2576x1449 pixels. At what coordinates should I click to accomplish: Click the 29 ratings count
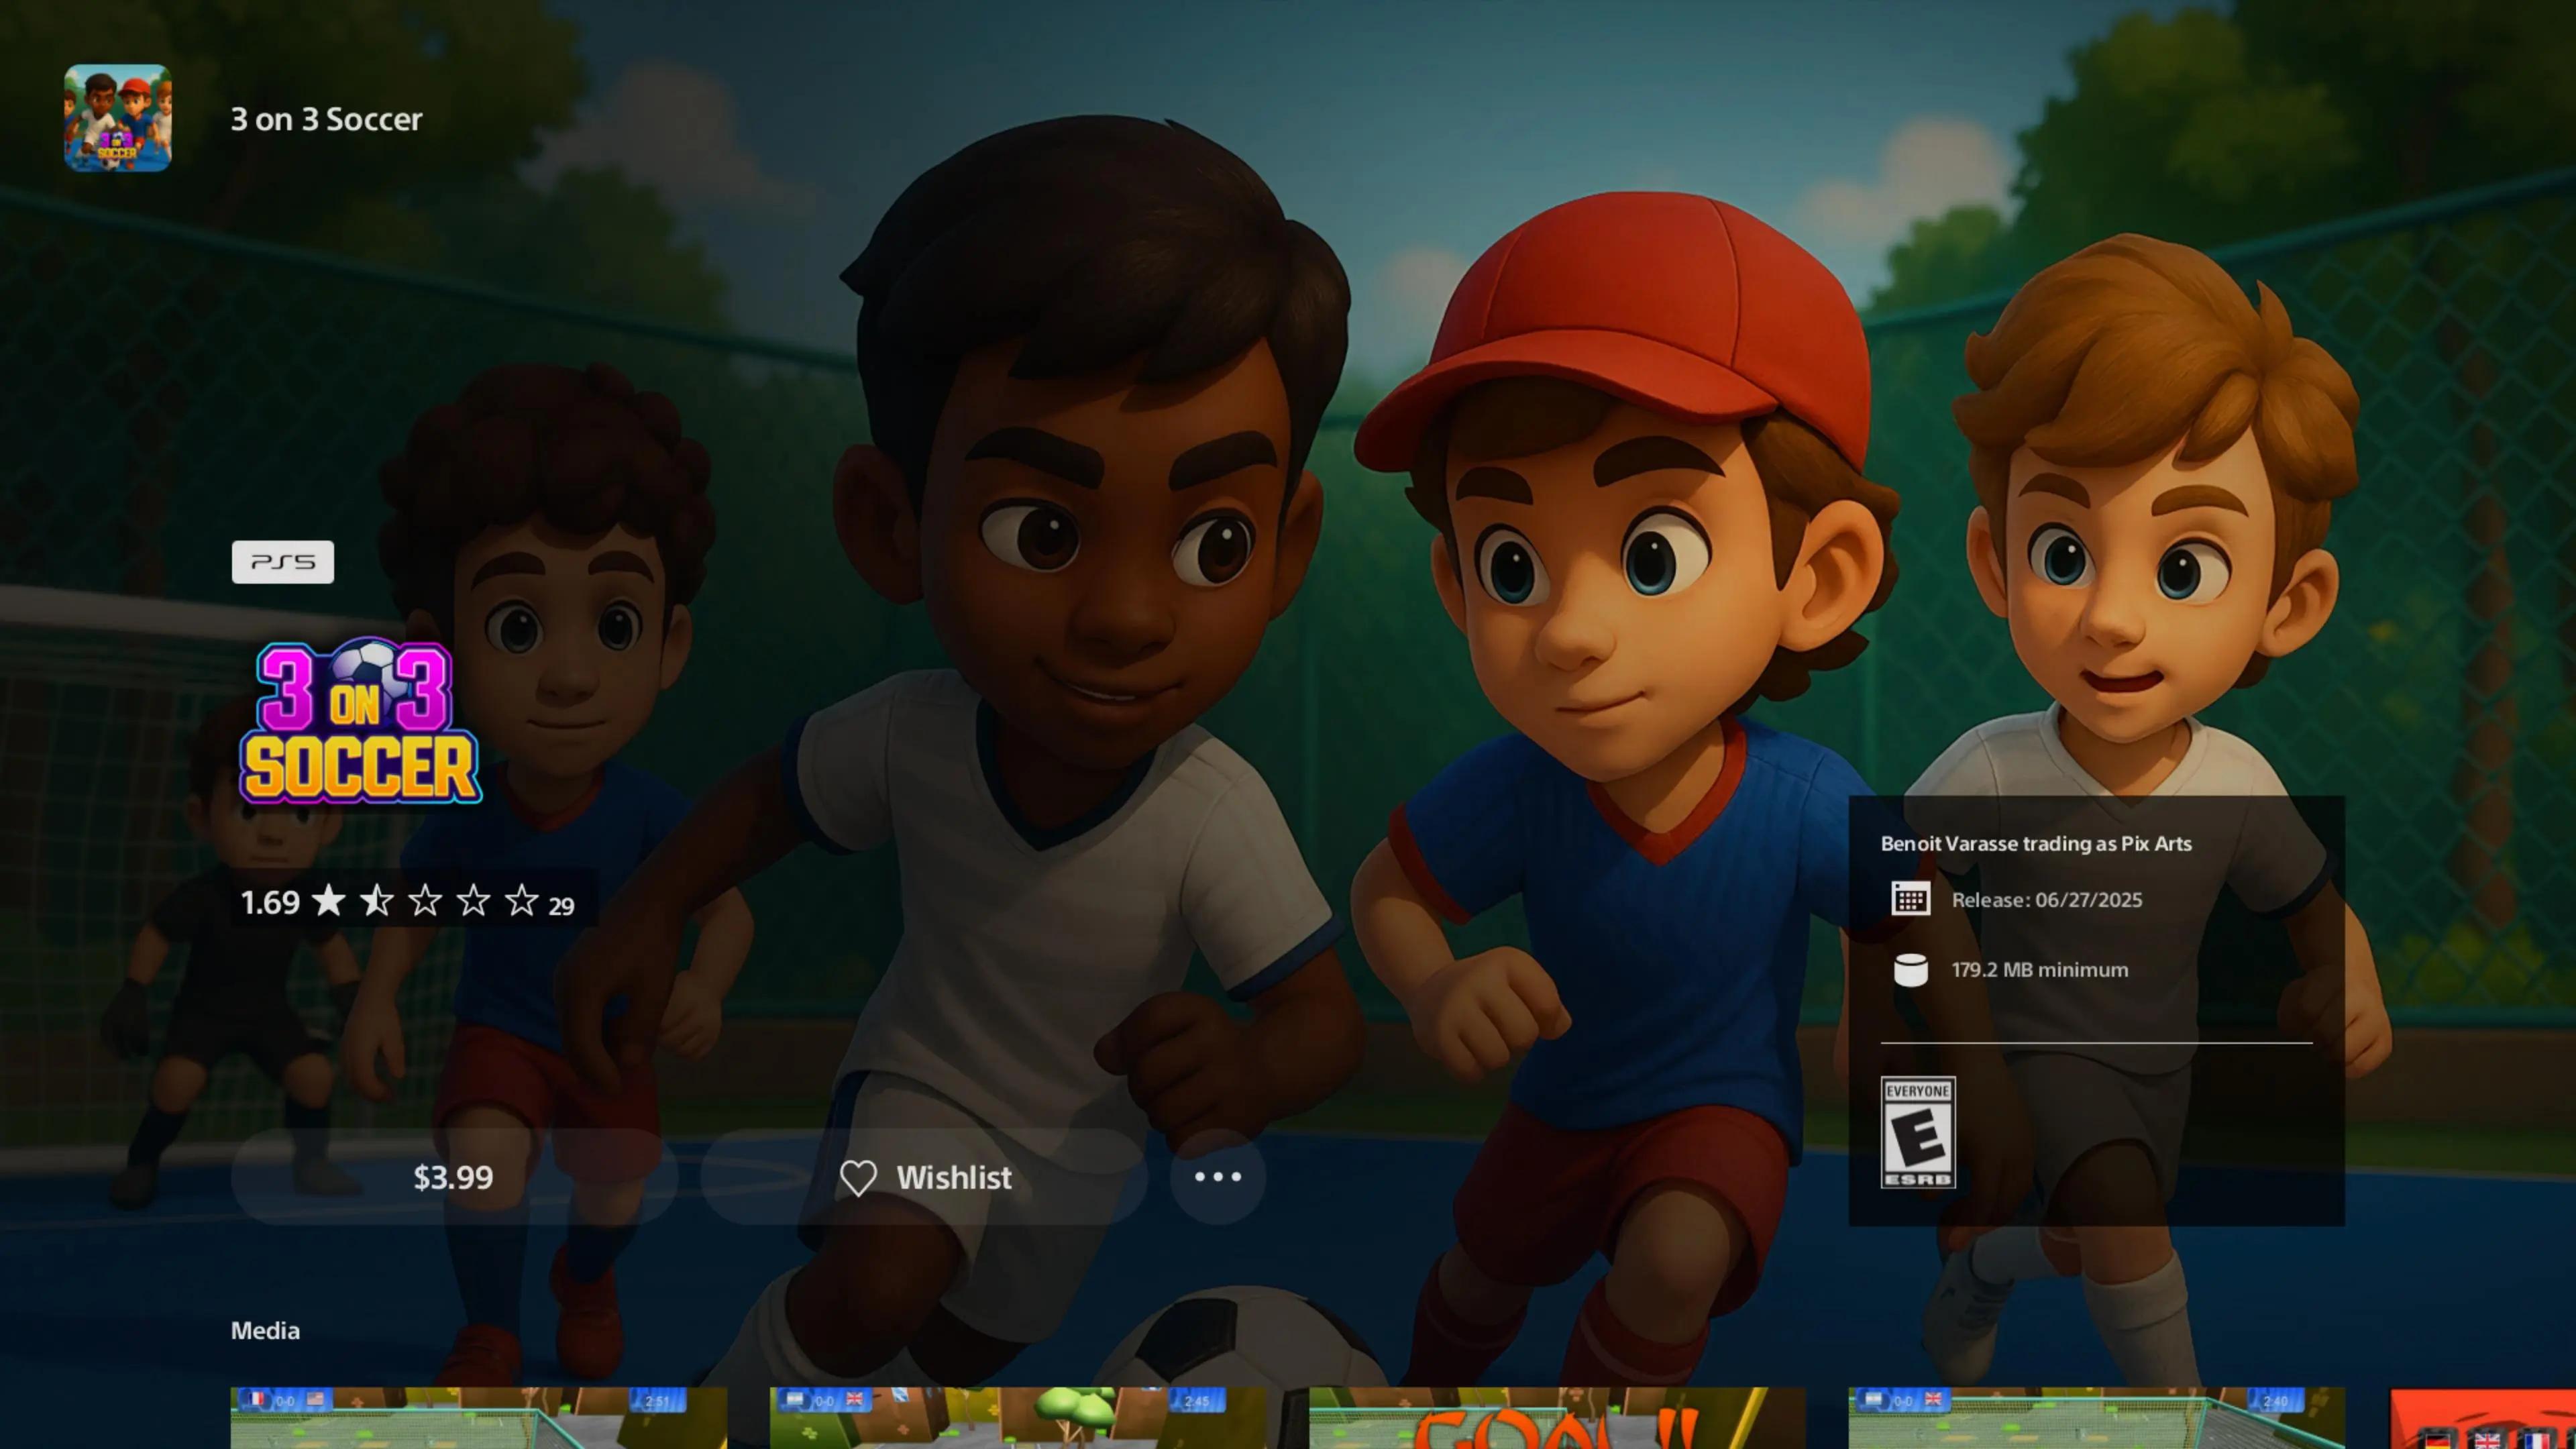562,906
